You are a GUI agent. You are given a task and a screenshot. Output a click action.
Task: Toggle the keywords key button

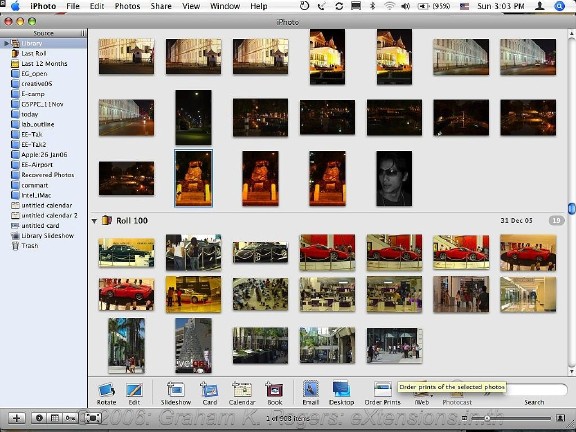pyautogui.click(x=70, y=418)
